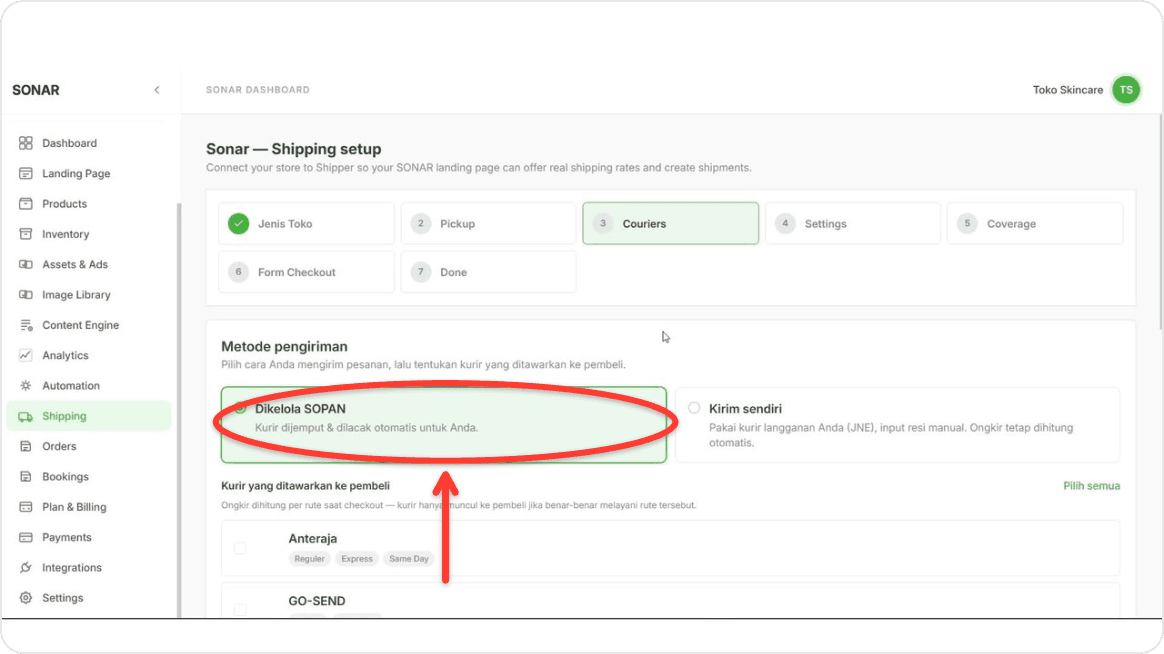The height and width of the screenshot is (654, 1164).
Task: Go to step 5 Coverage
Action: [x=1035, y=223]
